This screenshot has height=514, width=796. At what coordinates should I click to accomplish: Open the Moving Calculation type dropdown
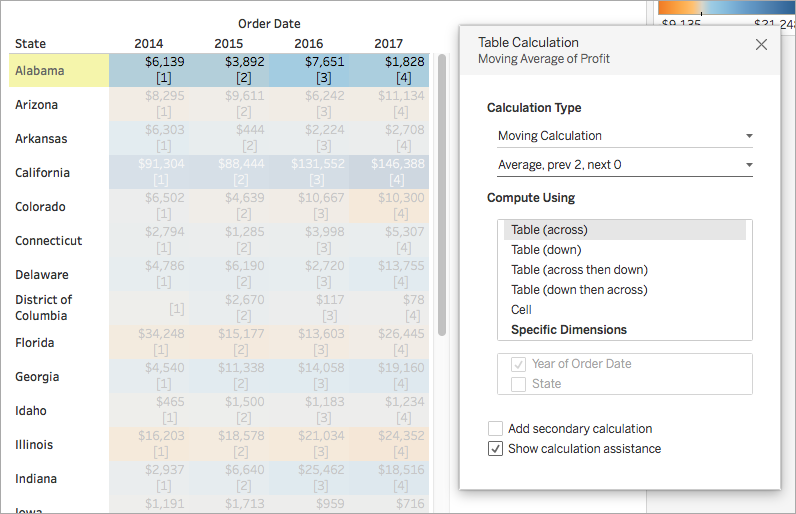tap(625, 136)
